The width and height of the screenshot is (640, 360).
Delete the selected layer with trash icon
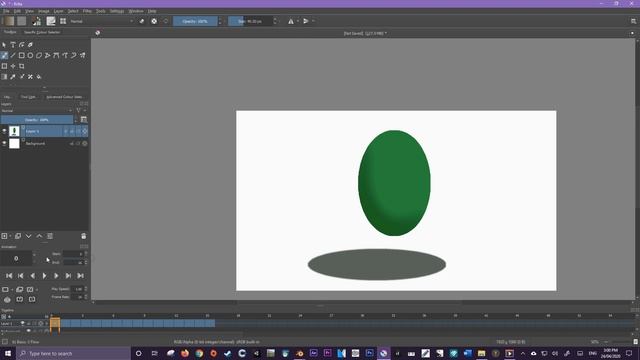(83, 236)
